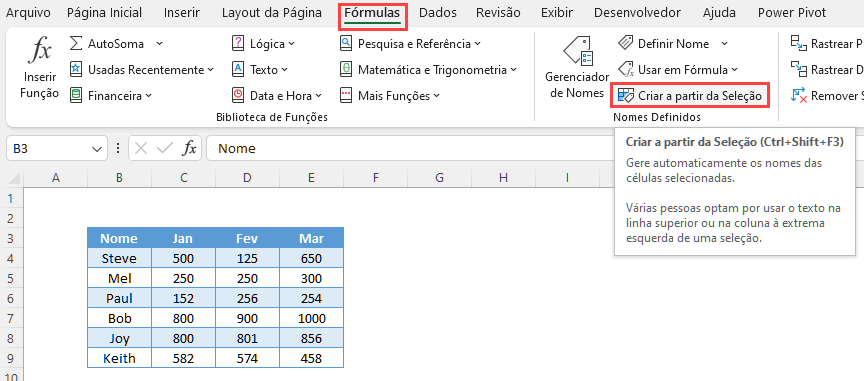The height and width of the screenshot is (381, 864).
Task: Switch to the Exibir tab
Action: pos(557,13)
